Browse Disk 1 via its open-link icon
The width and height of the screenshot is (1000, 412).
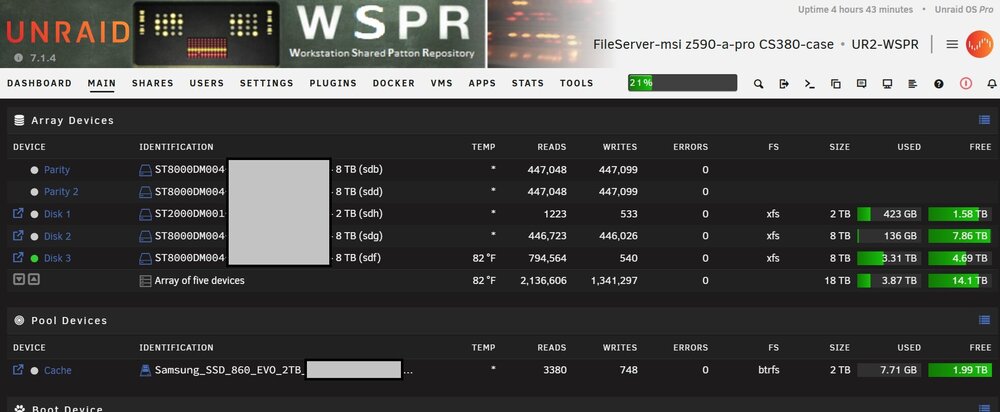pyautogui.click(x=18, y=214)
